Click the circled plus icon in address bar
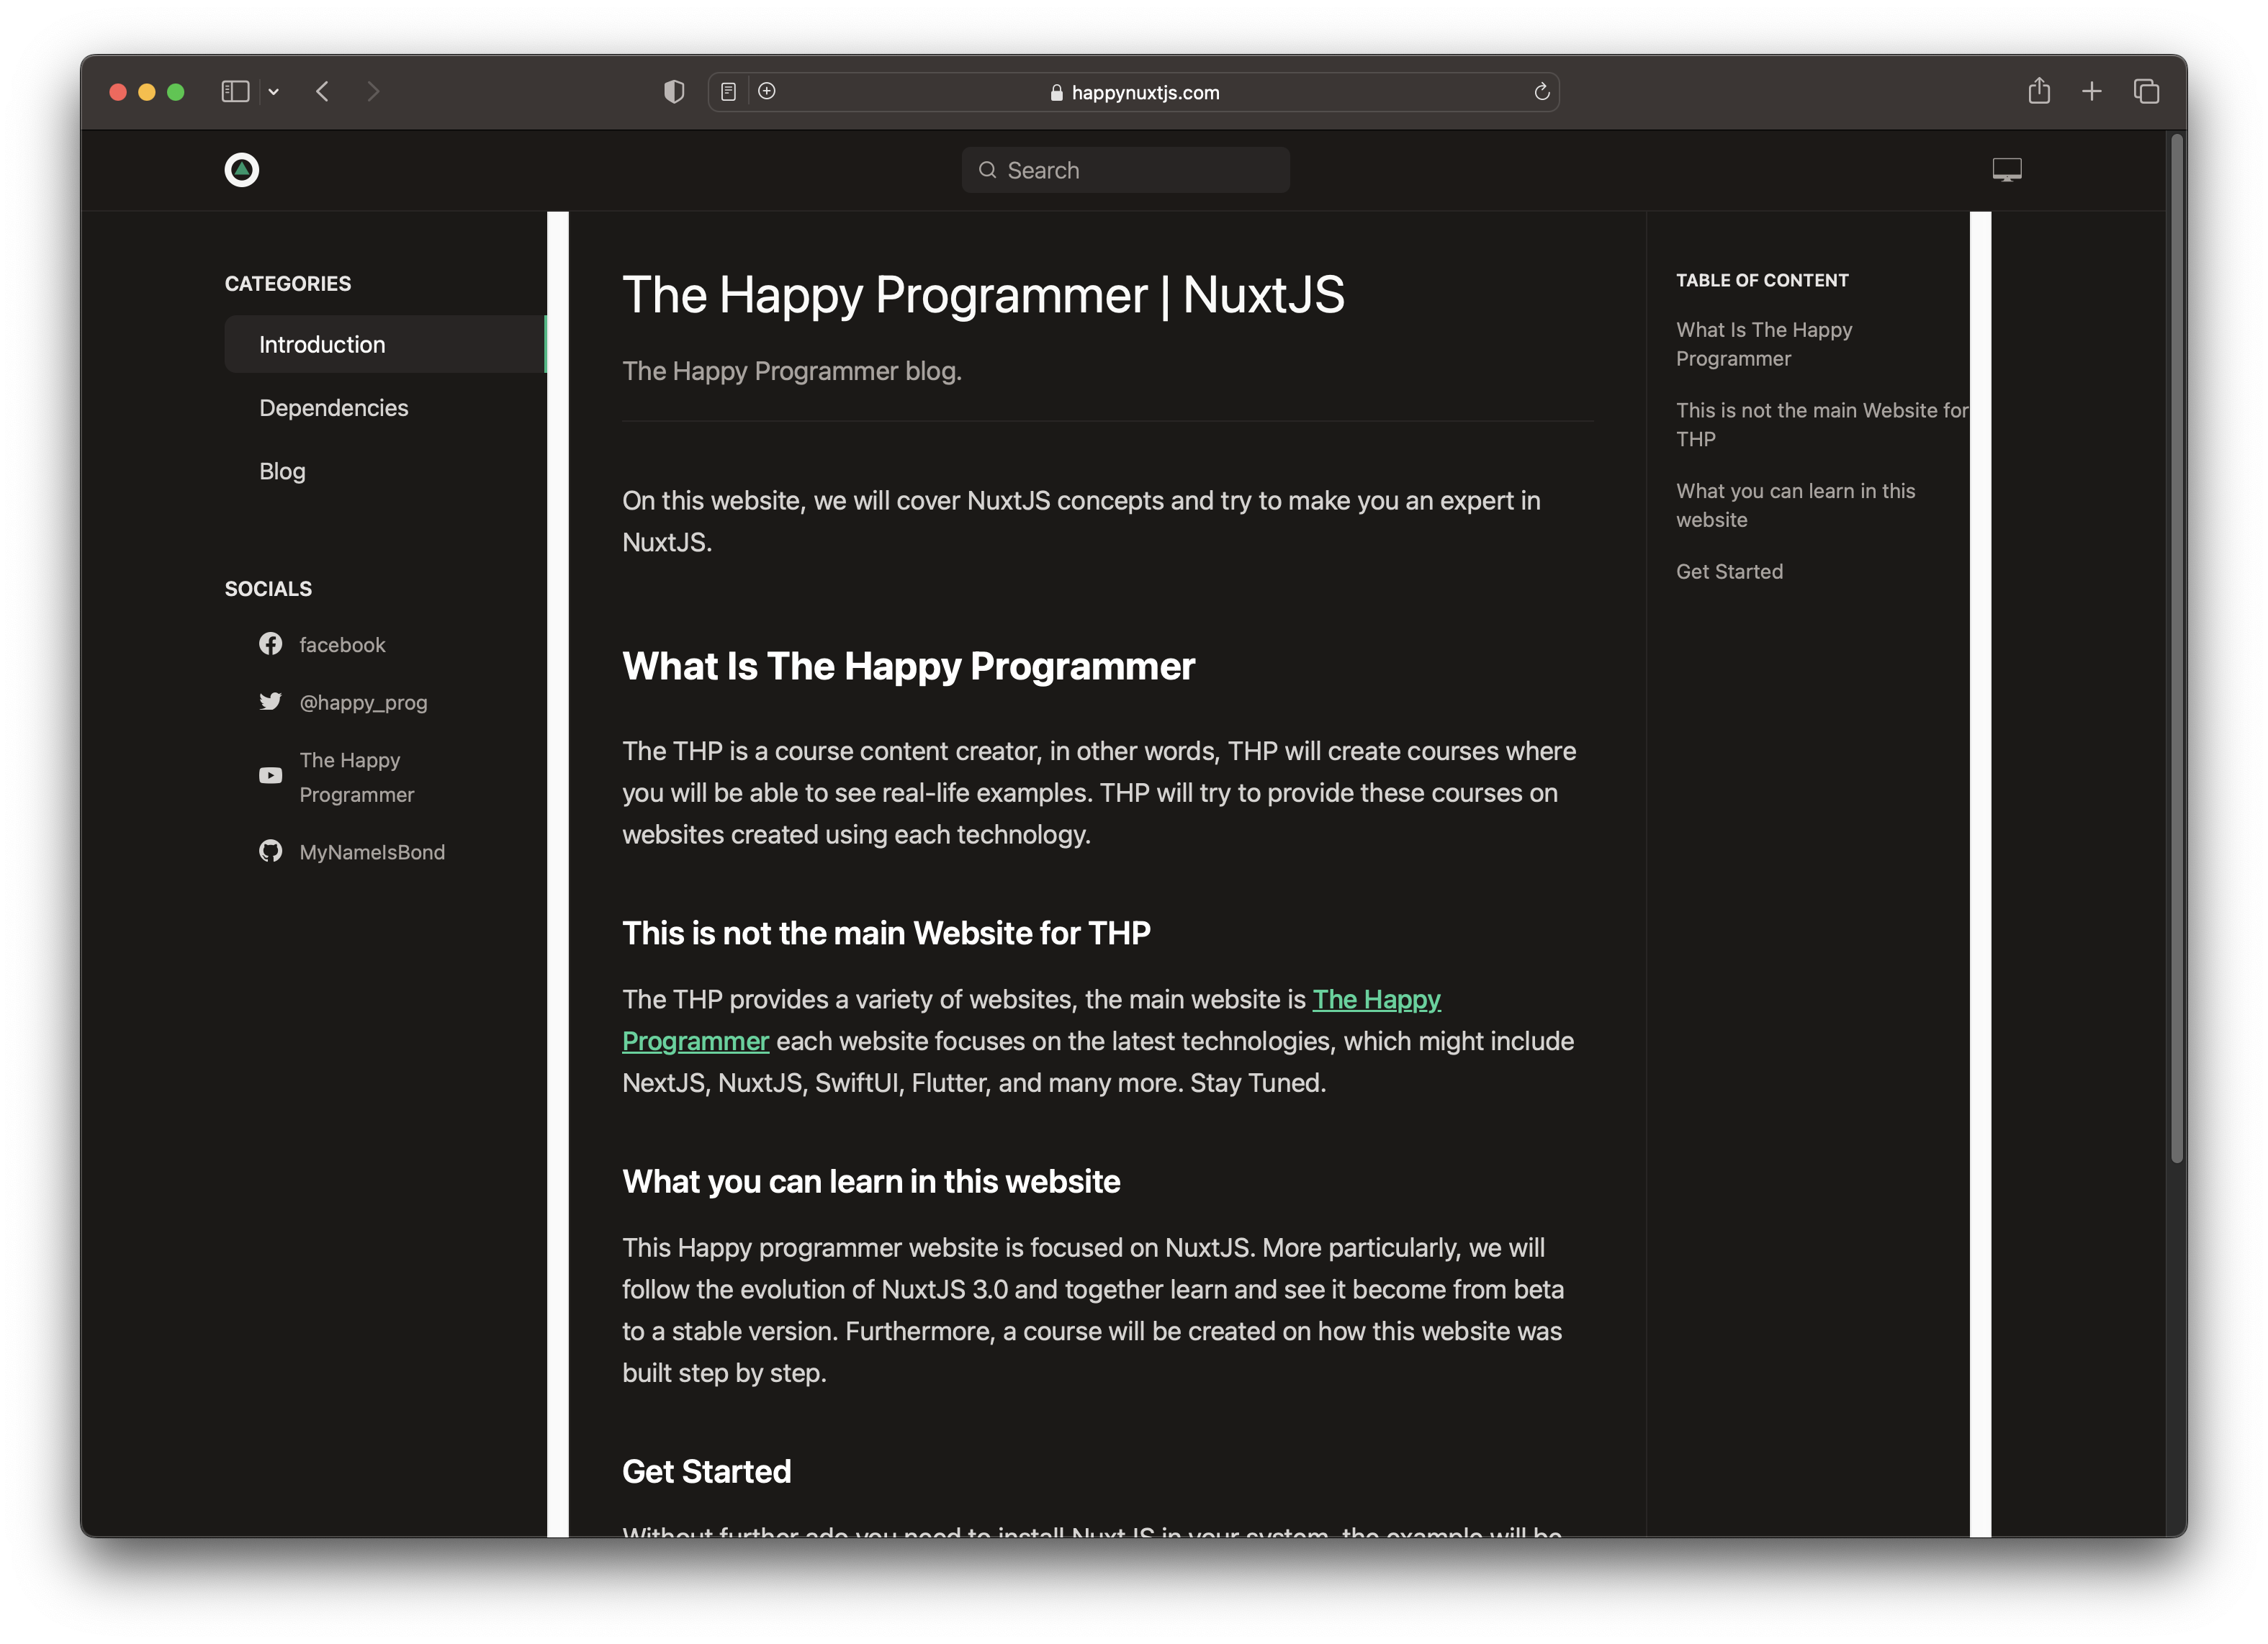2268x1644 pixels. pos(767,91)
